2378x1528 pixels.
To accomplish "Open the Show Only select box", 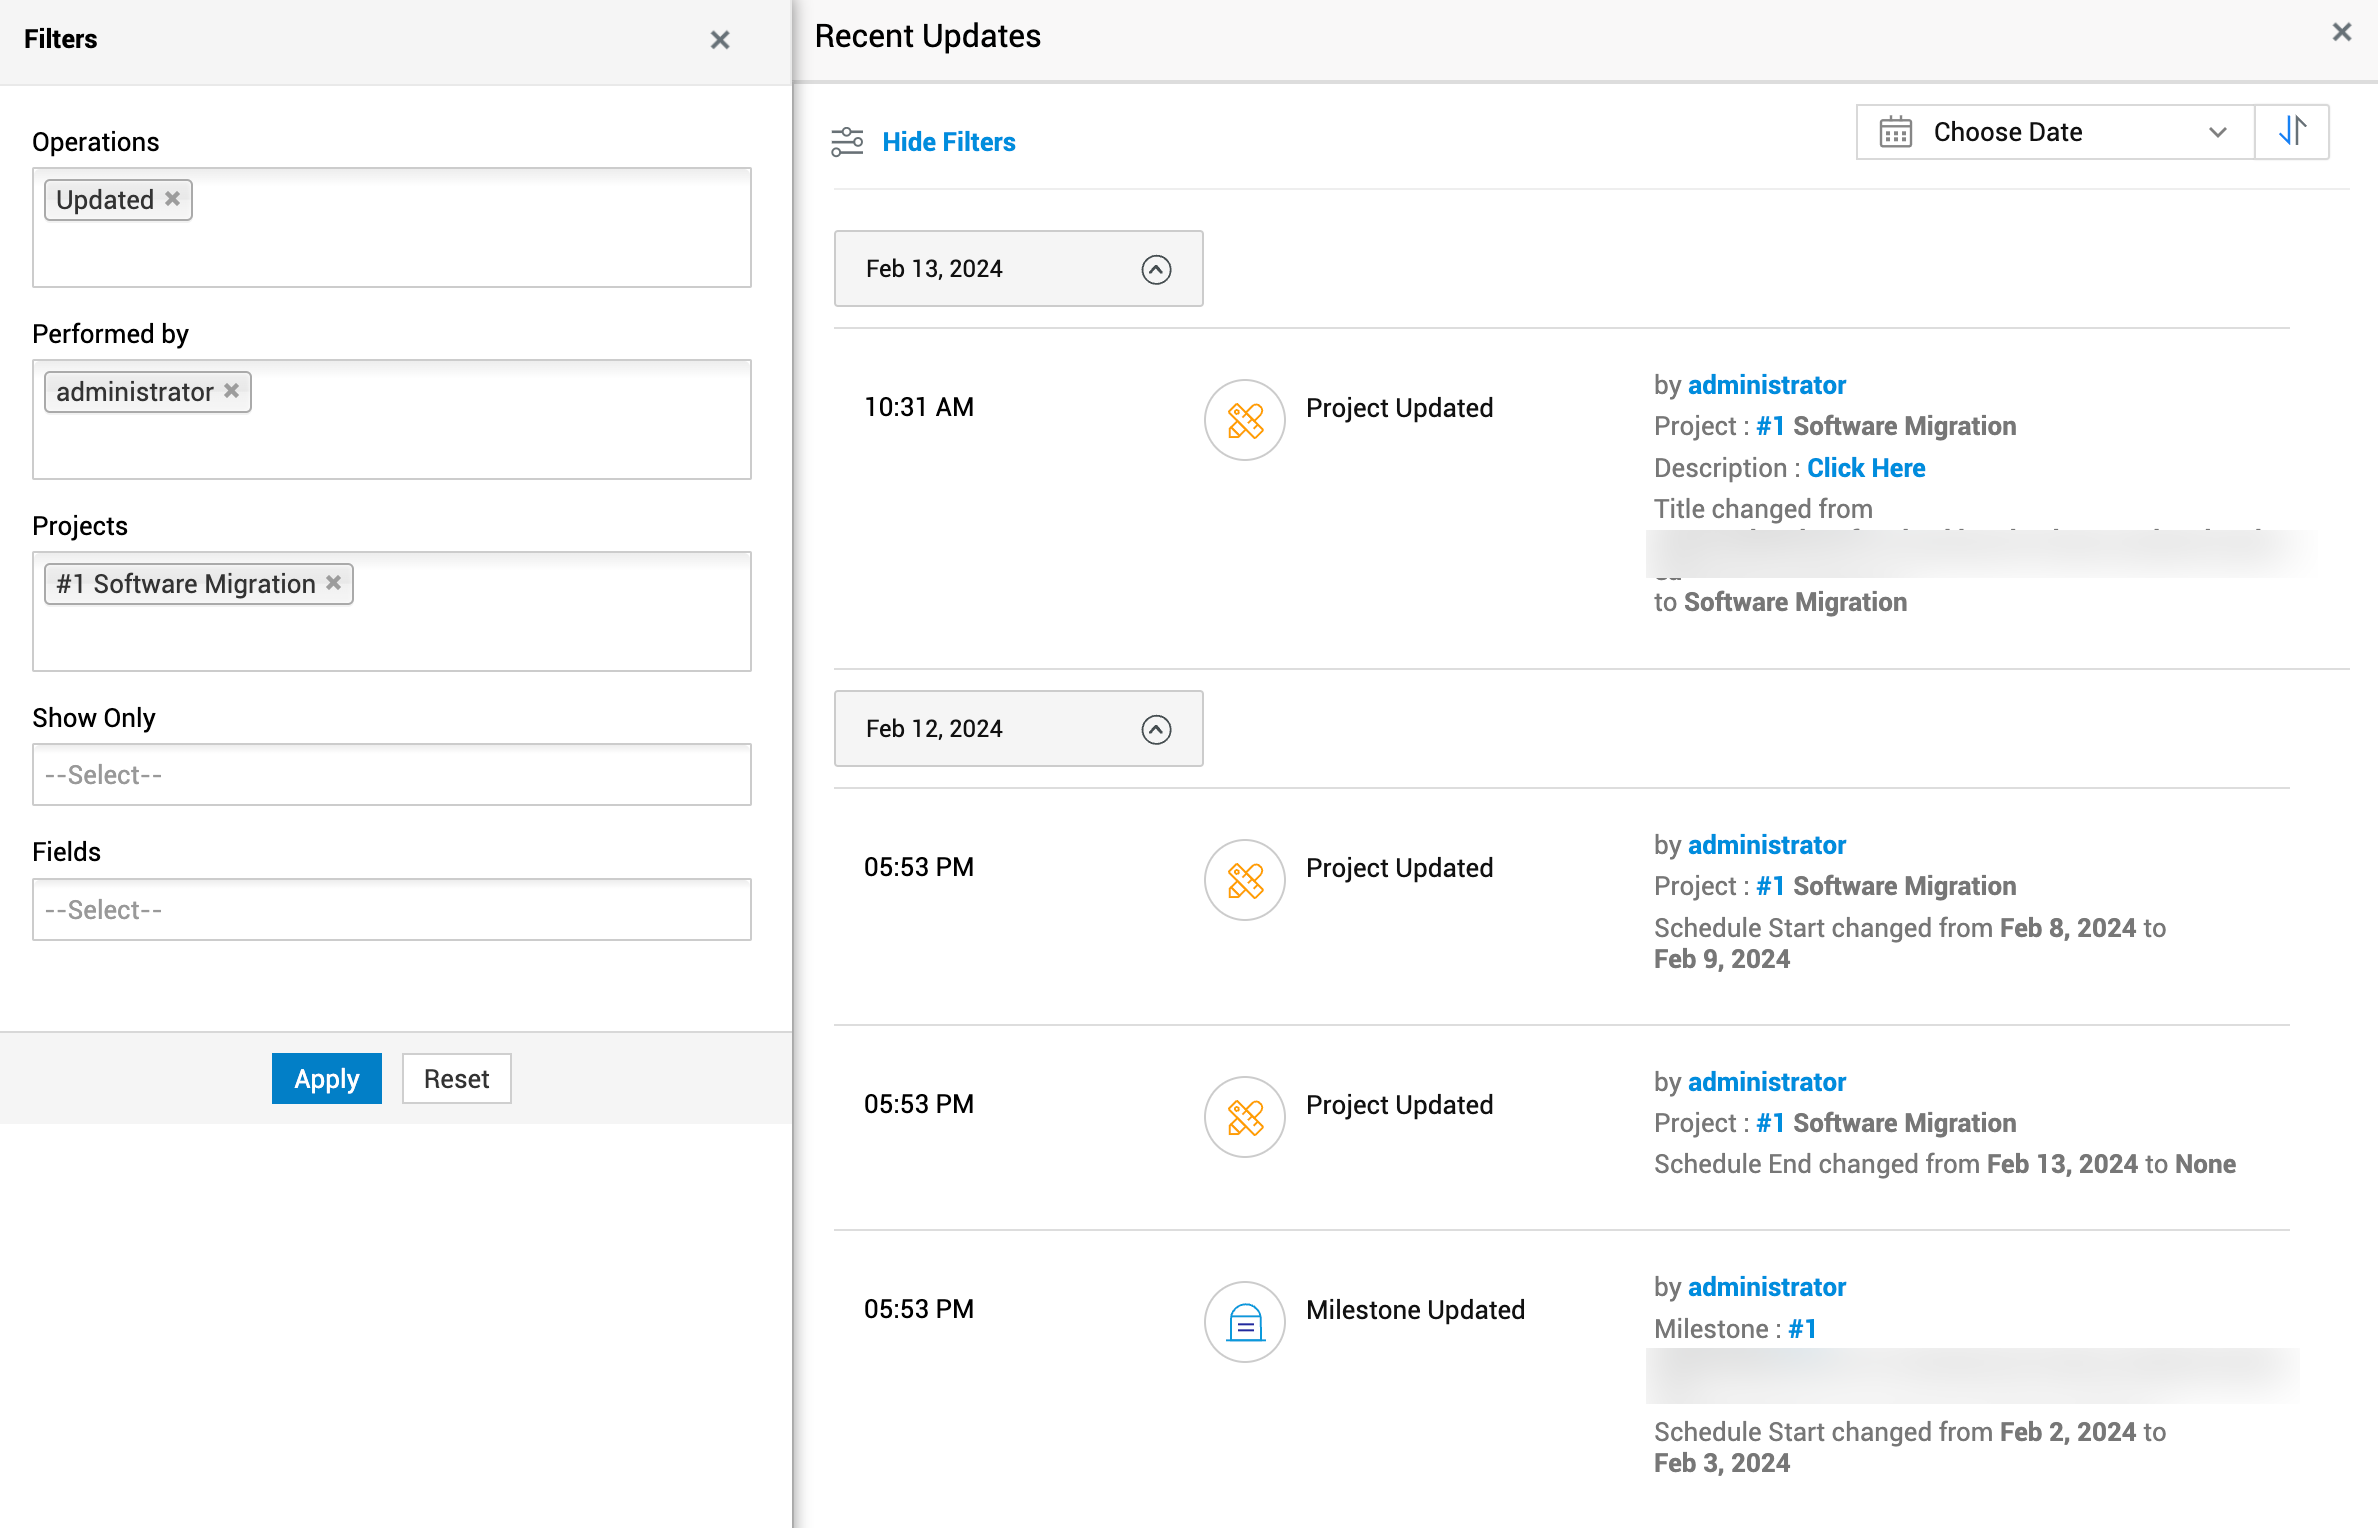I will click(x=391, y=774).
